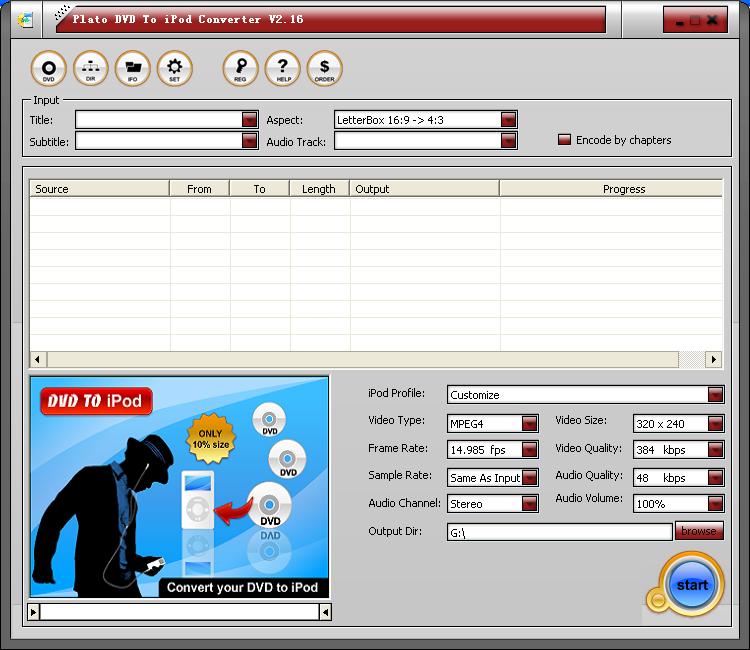
Task: Sort by the Source column header
Action: tap(99, 188)
